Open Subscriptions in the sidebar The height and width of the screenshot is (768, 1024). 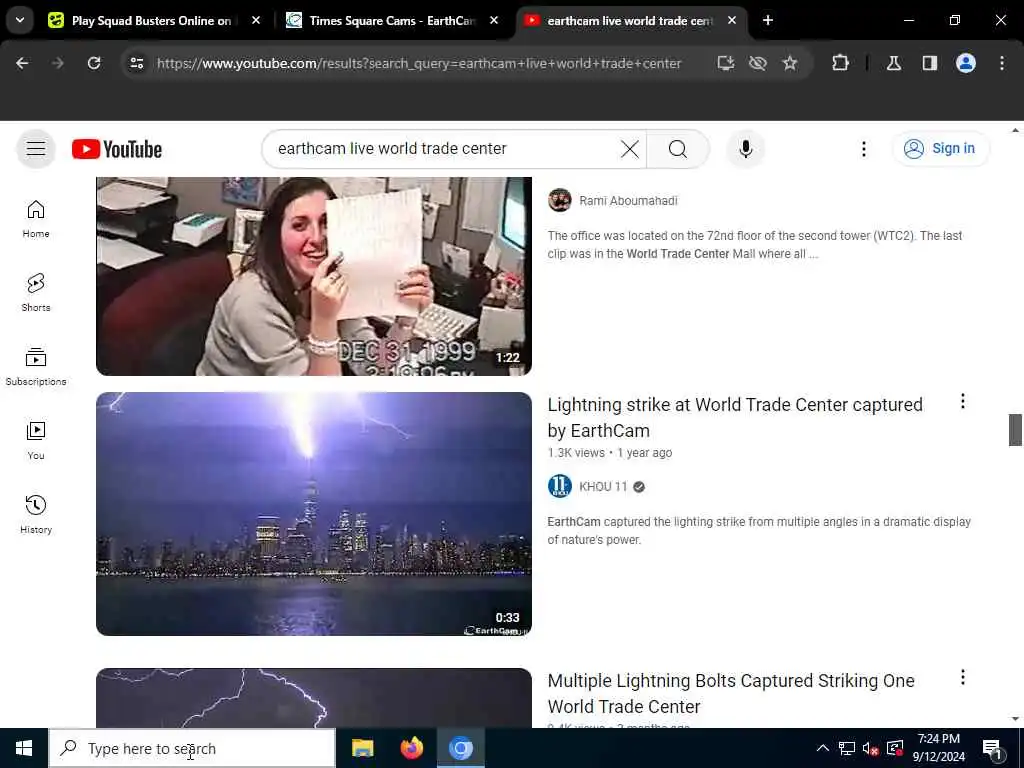[x=36, y=366]
